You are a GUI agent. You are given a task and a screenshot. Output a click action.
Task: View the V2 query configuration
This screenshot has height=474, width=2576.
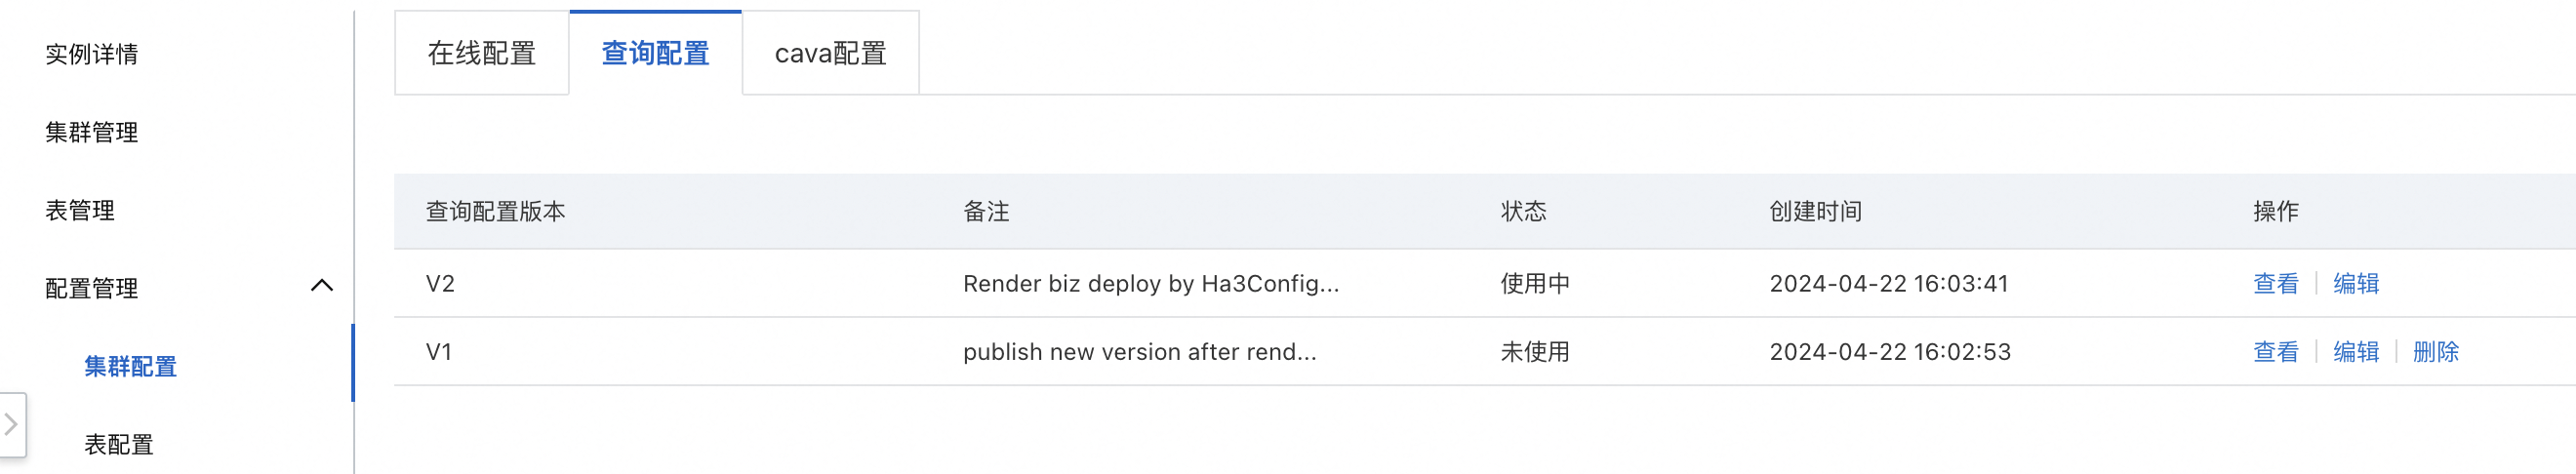click(x=2275, y=284)
